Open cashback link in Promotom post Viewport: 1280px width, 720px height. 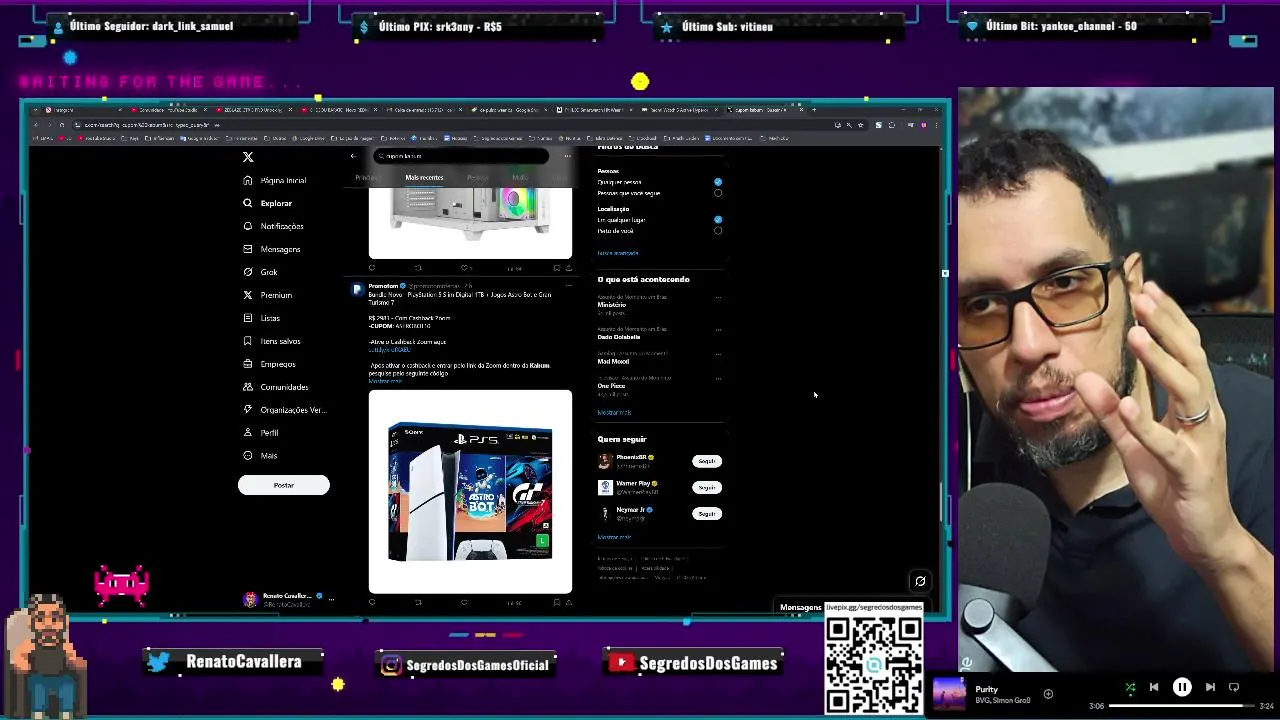390,350
